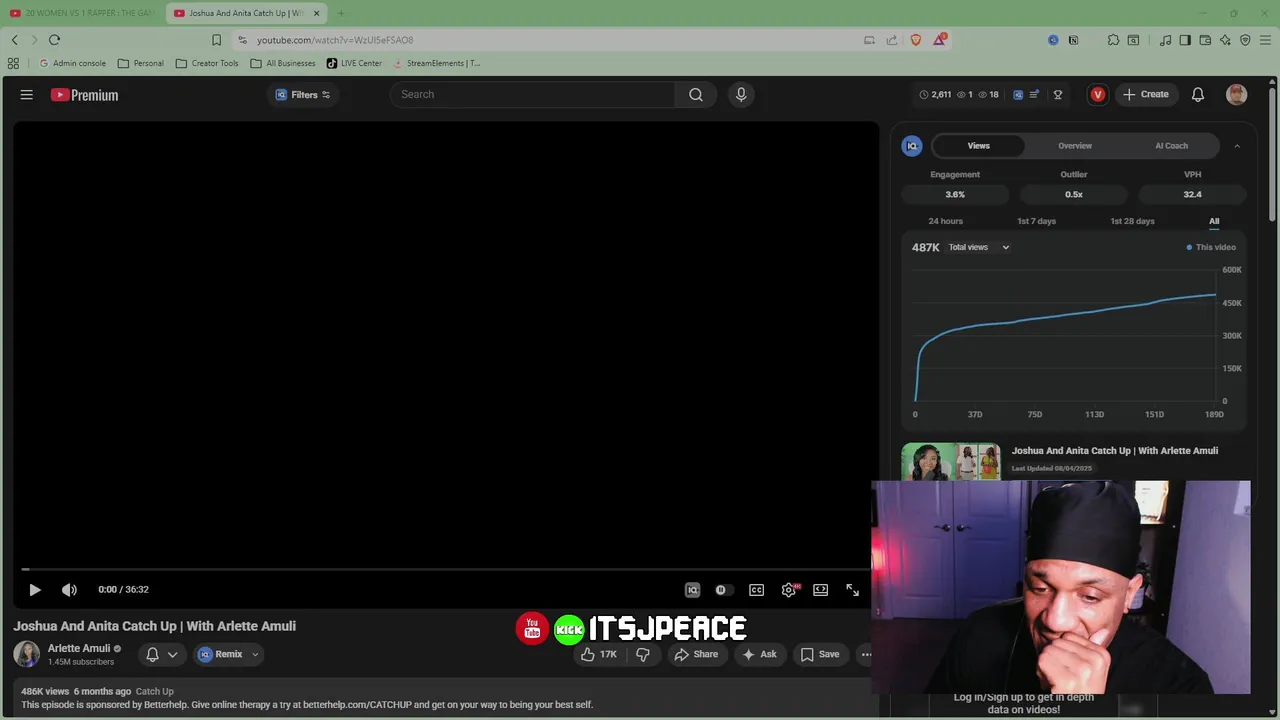Image resolution: width=1280 pixels, height=720 pixels.
Task: Open the Arlette Amuli channel name
Action: [x=79, y=648]
